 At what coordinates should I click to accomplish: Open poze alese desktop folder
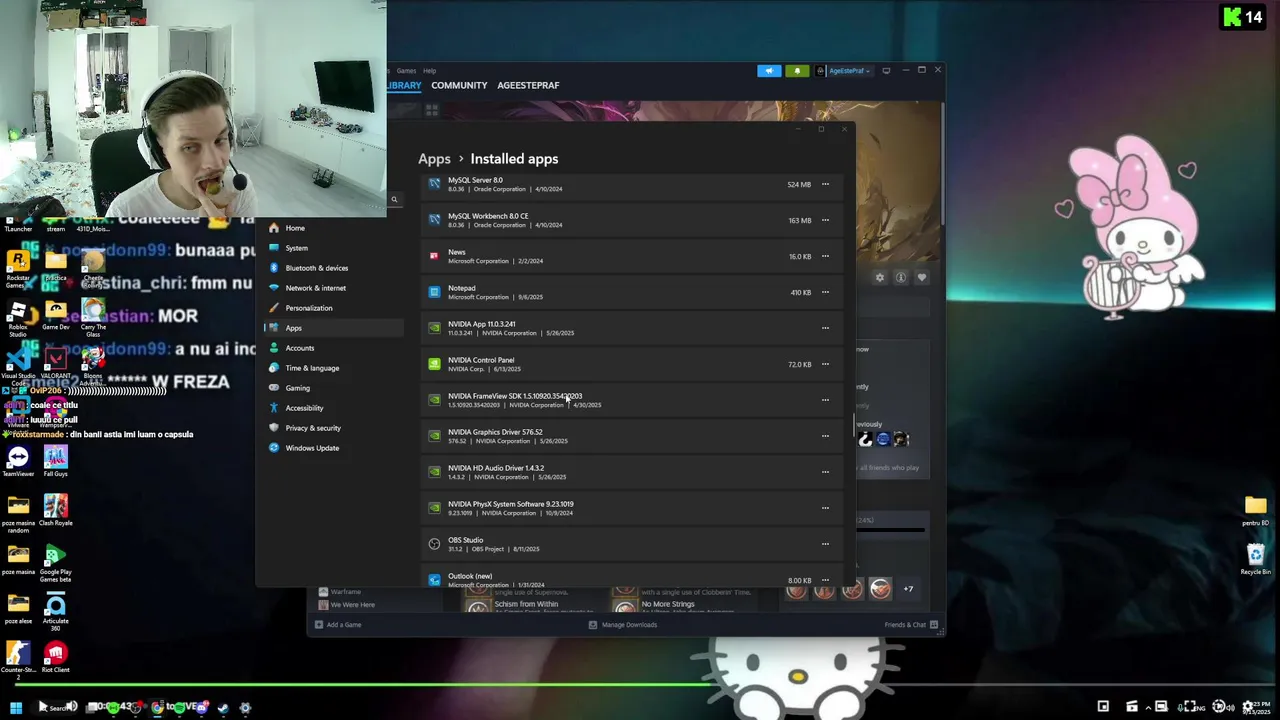18,608
